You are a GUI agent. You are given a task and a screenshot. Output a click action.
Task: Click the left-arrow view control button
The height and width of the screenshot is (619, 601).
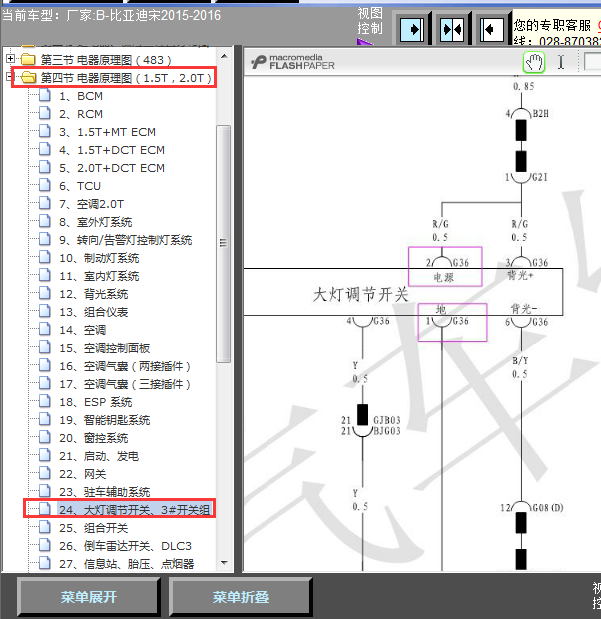492,30
